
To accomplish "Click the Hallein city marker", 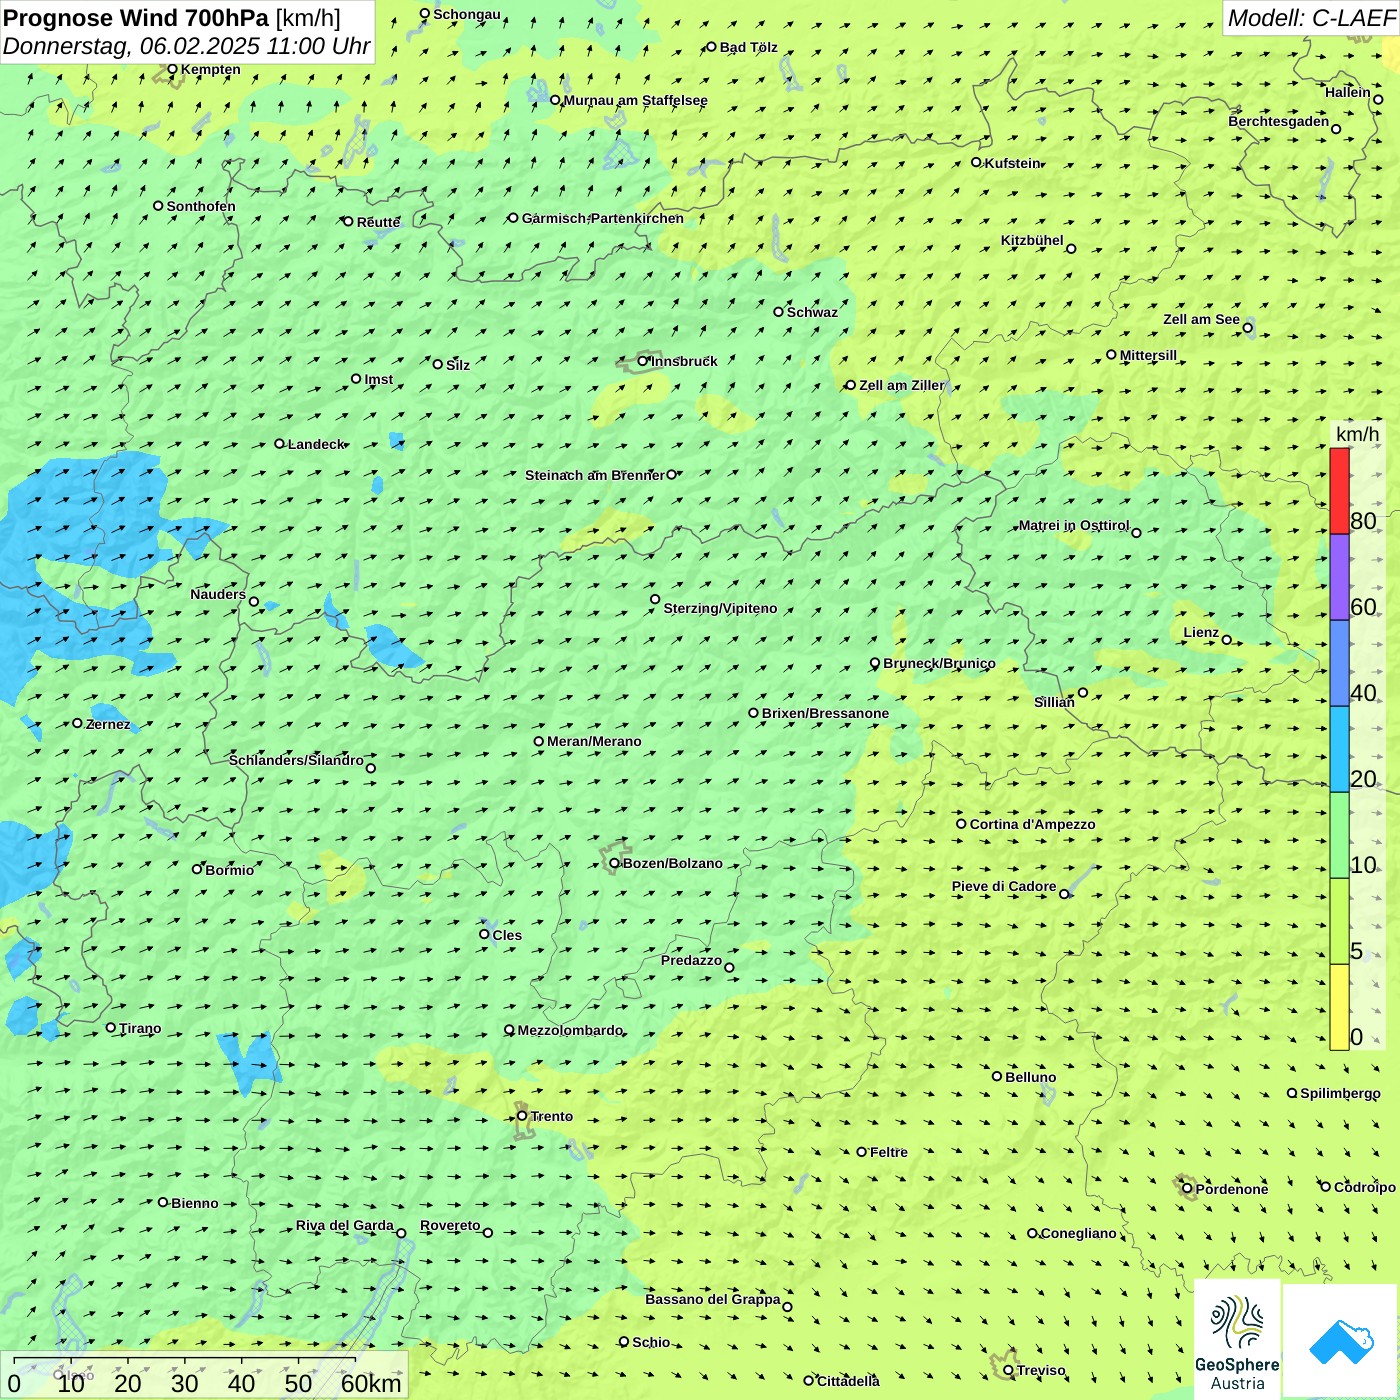I will point(1378,99).
